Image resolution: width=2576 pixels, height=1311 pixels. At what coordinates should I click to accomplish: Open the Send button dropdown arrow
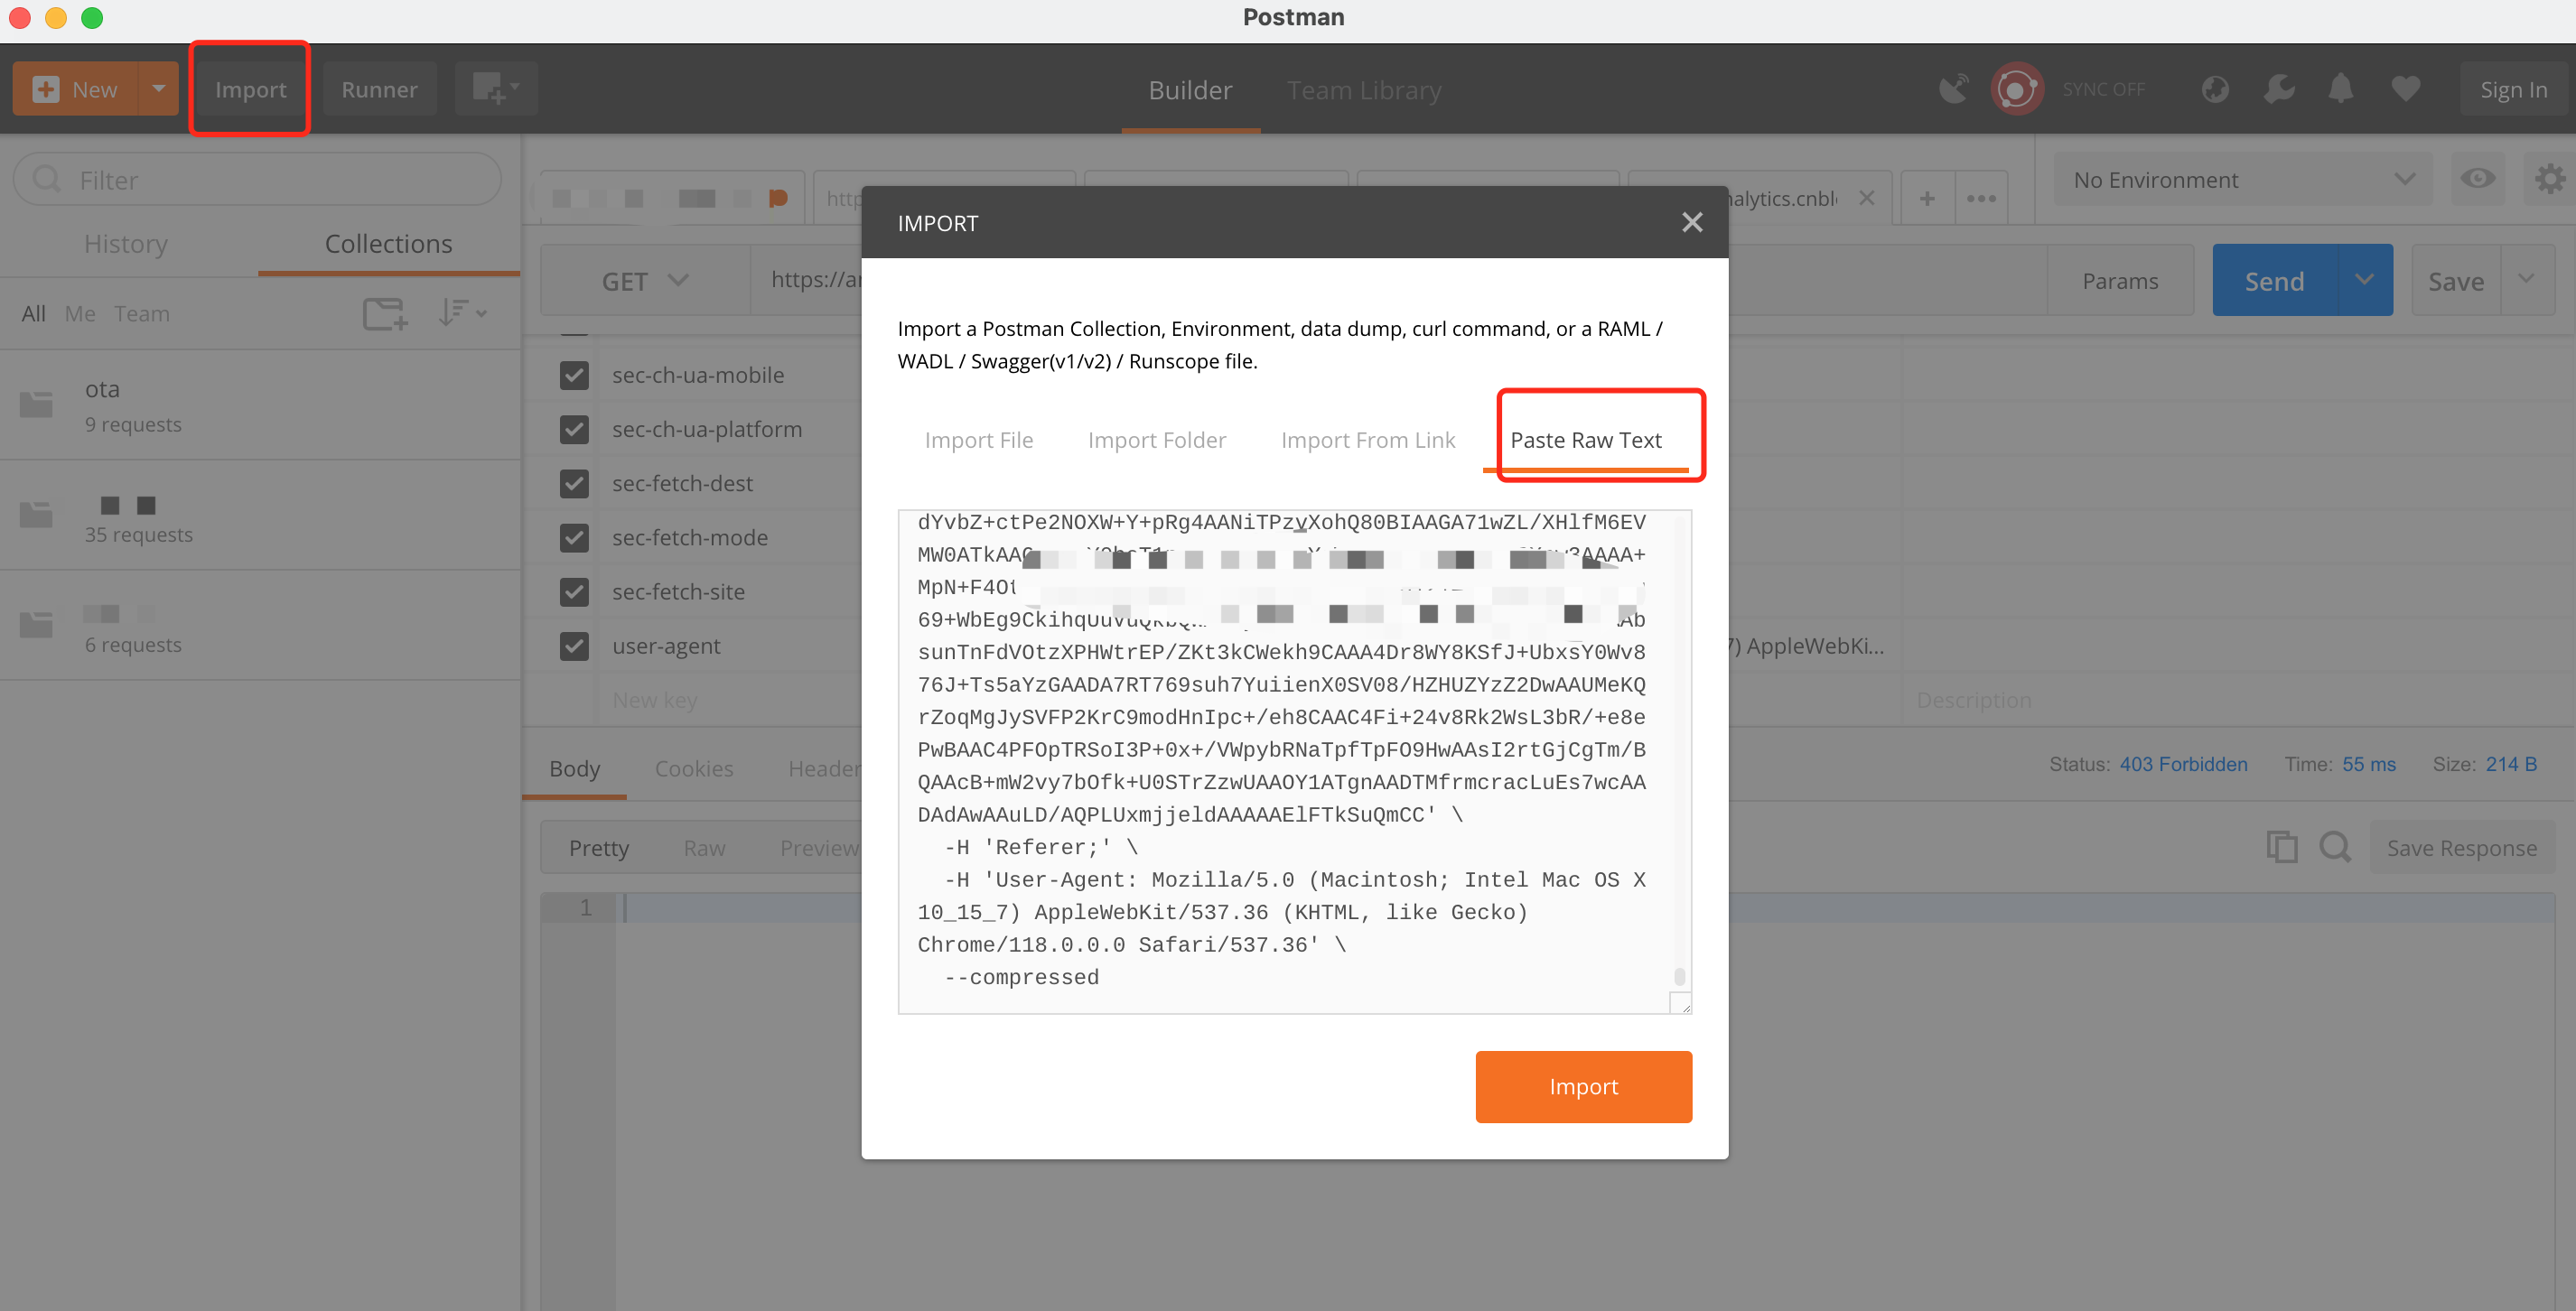click(2365, 280)
